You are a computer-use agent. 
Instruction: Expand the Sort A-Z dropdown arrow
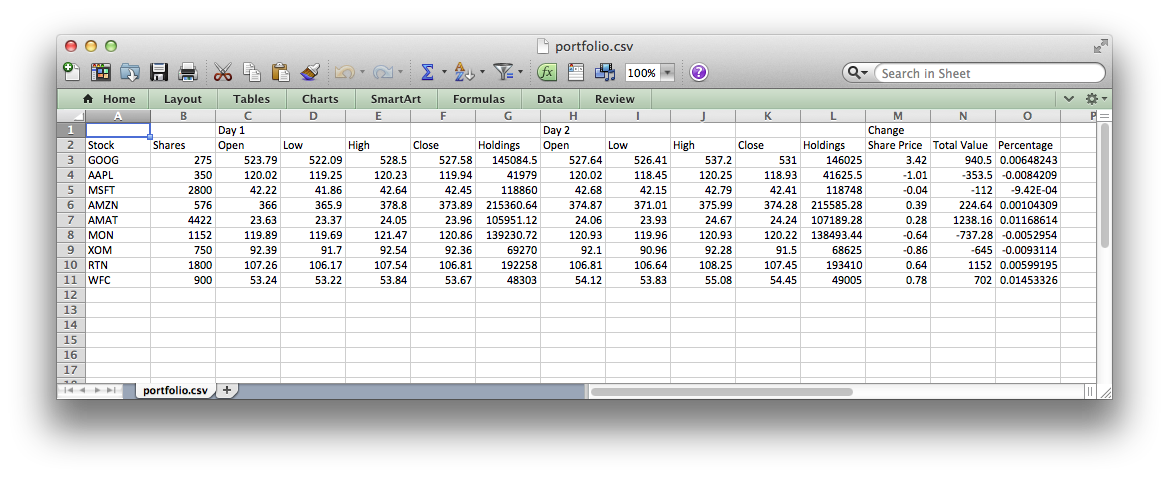(483, 73)
